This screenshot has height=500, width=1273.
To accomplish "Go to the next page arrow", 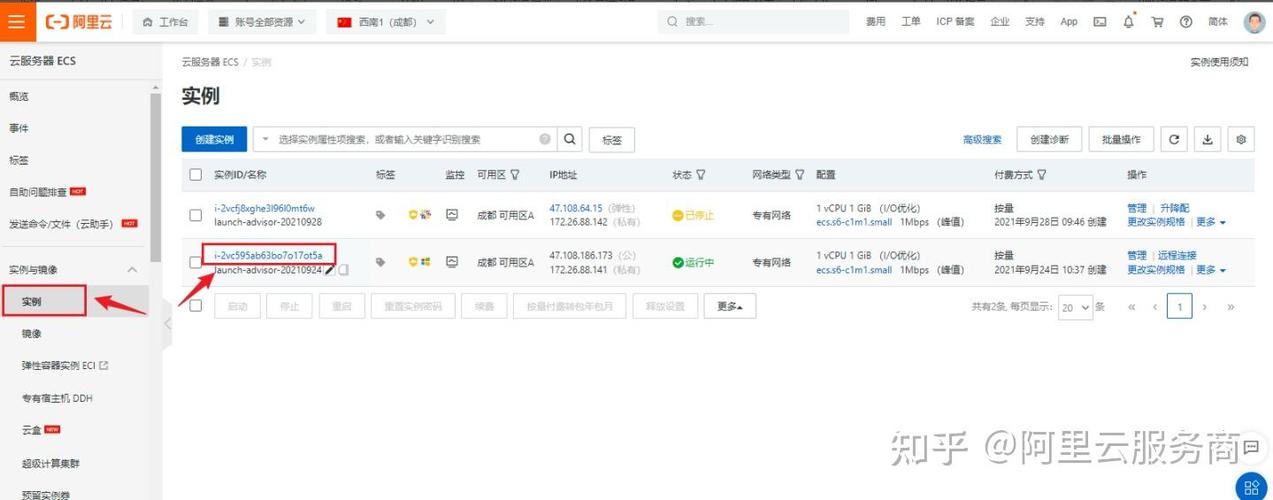I will point(1205,307).
